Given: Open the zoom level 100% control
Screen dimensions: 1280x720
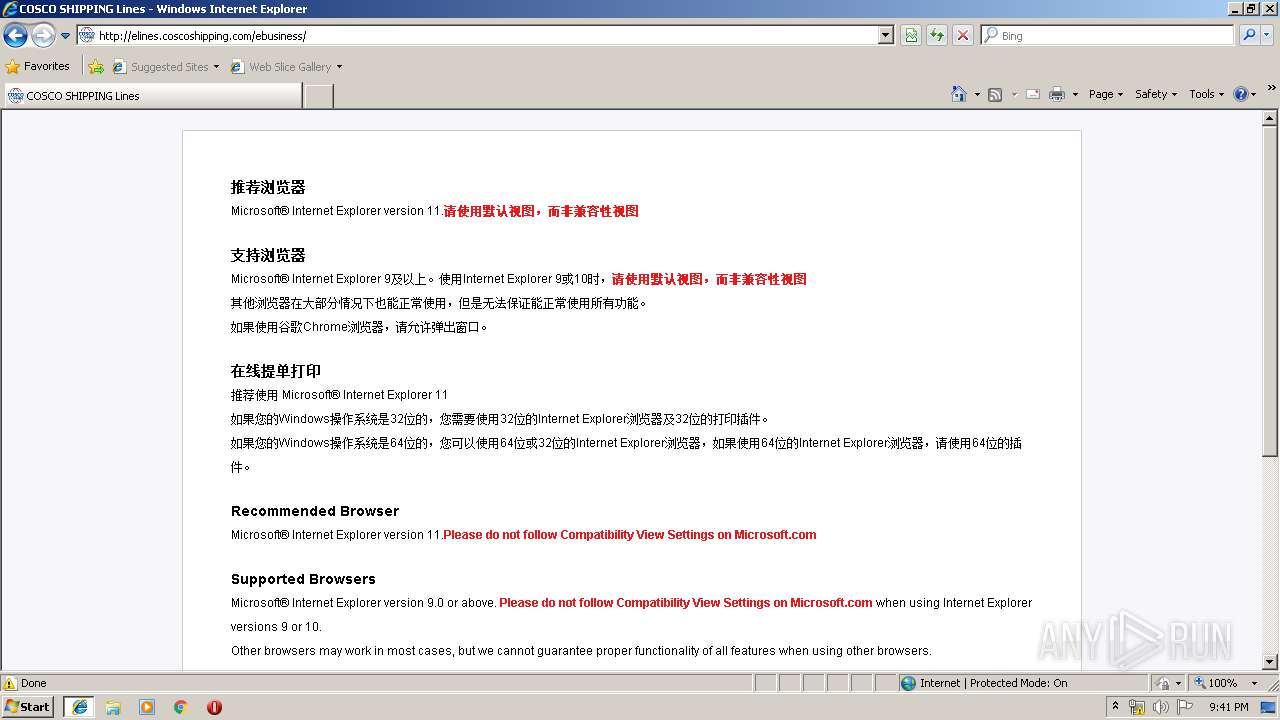Looking at the screenshot, I should (x=1215, y=683).
